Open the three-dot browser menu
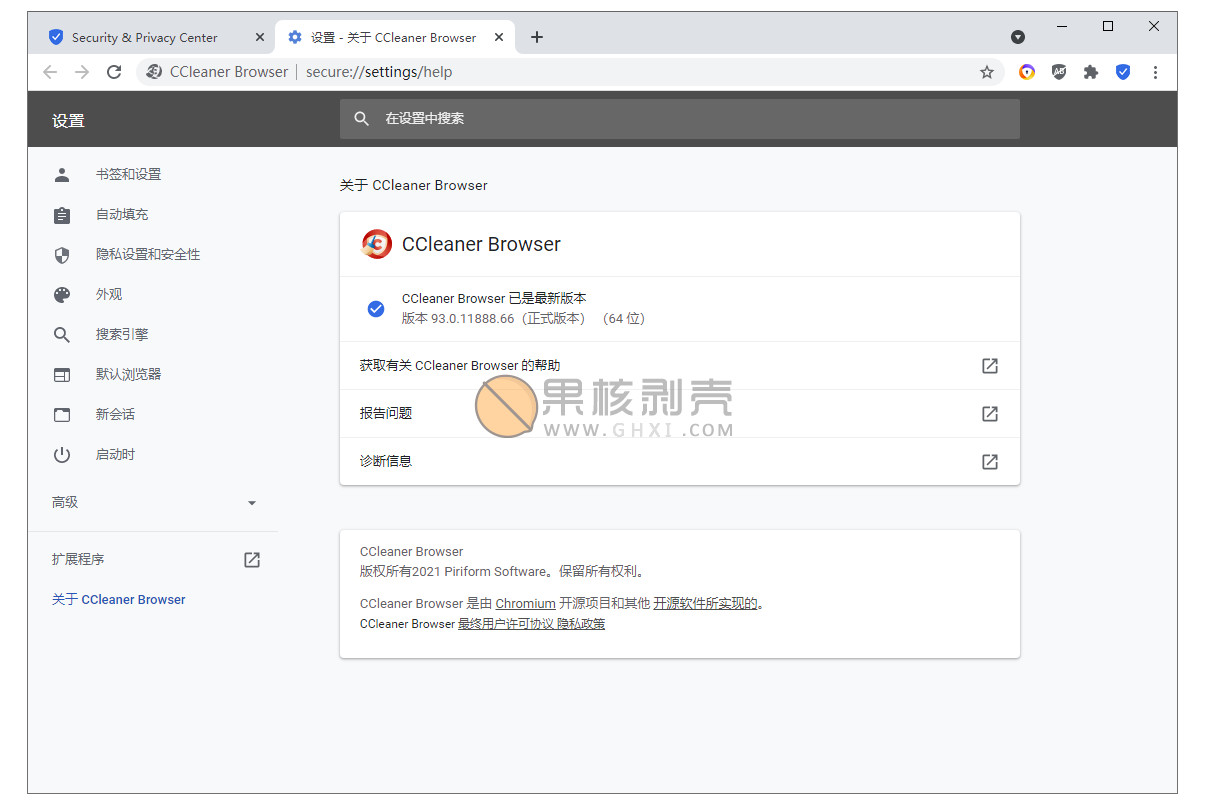 pyautogui.click(x=1155, y=72)
